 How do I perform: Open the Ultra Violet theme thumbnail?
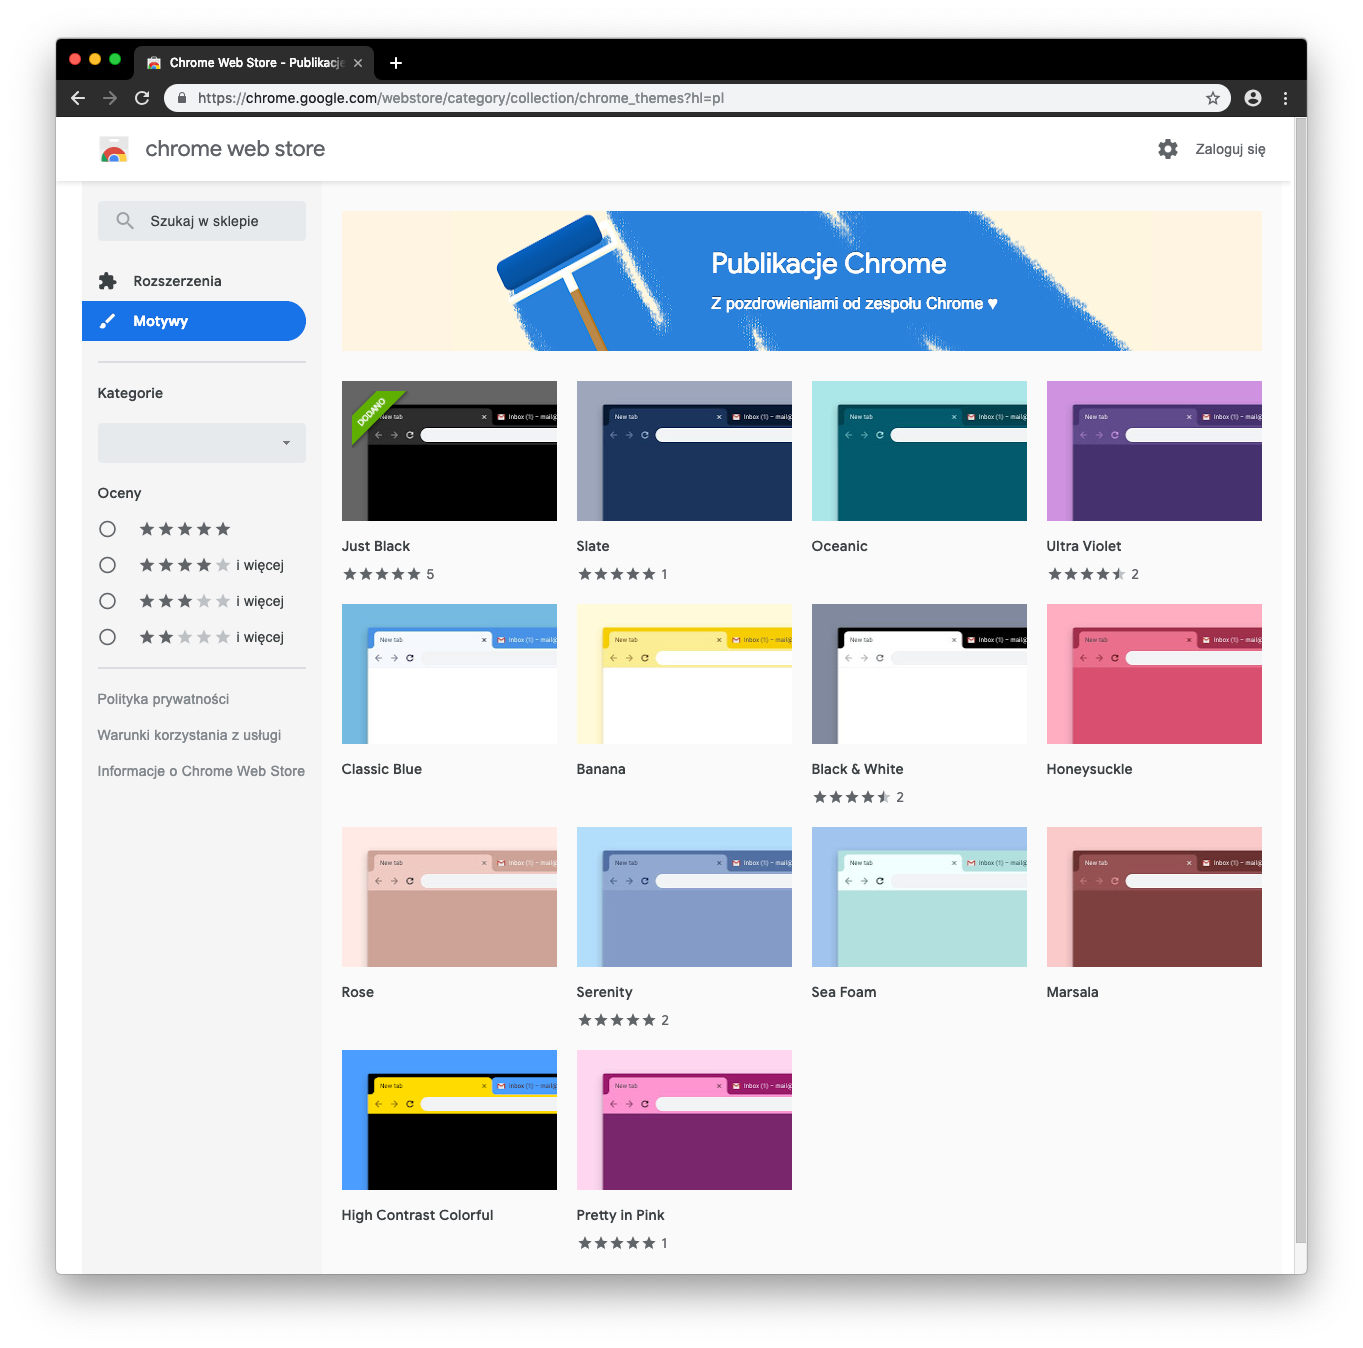click(1154, 451)
